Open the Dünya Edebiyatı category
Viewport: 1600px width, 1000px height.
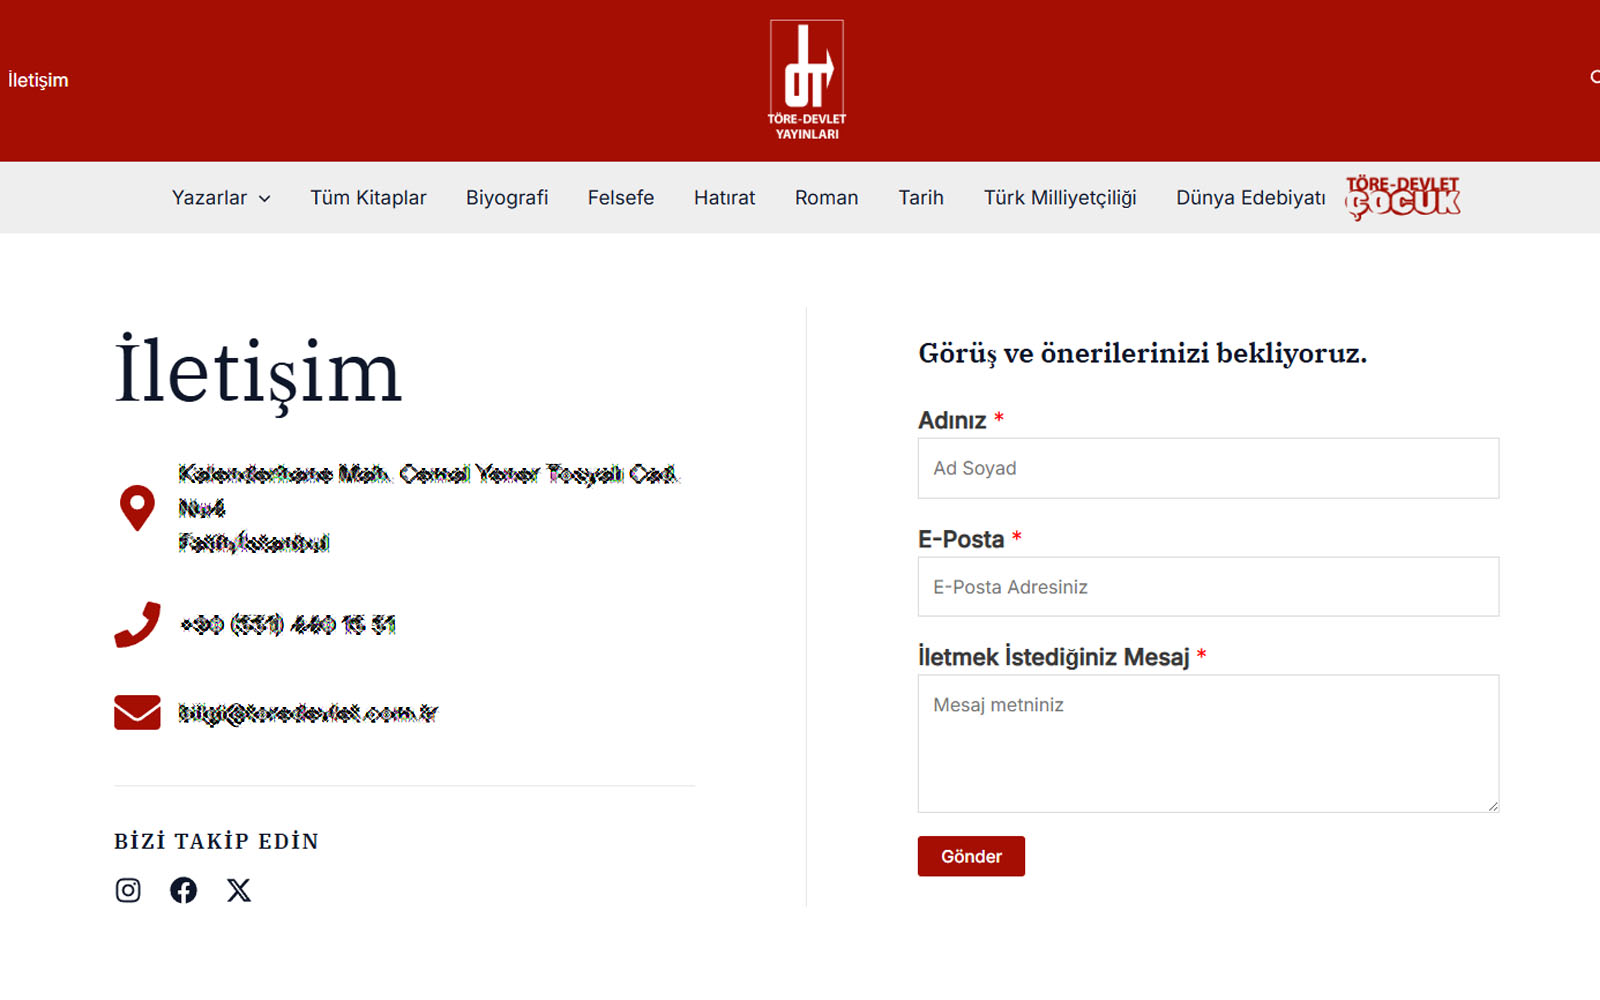click(x=1250, y=198)
